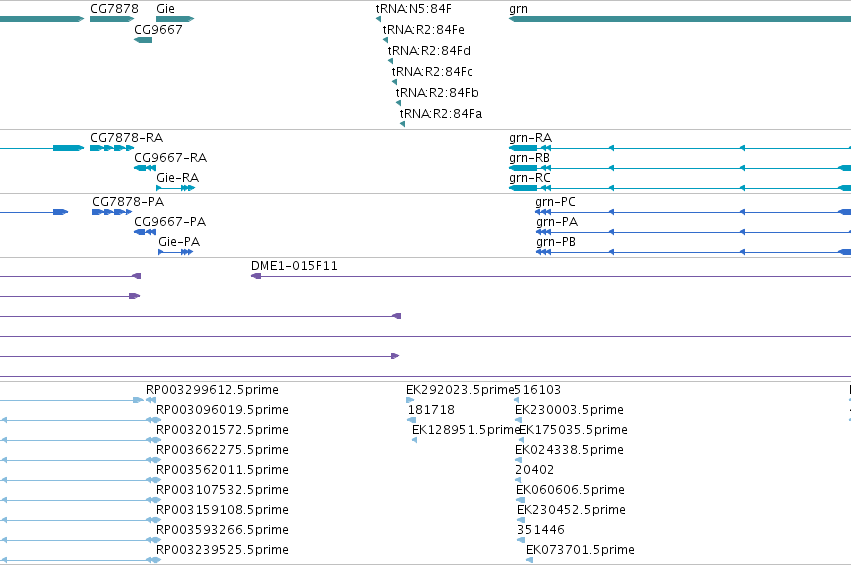Screen dimensions: 851x565
Task: Click the grn-RB transcript label
Action: (x=530, y=158)
